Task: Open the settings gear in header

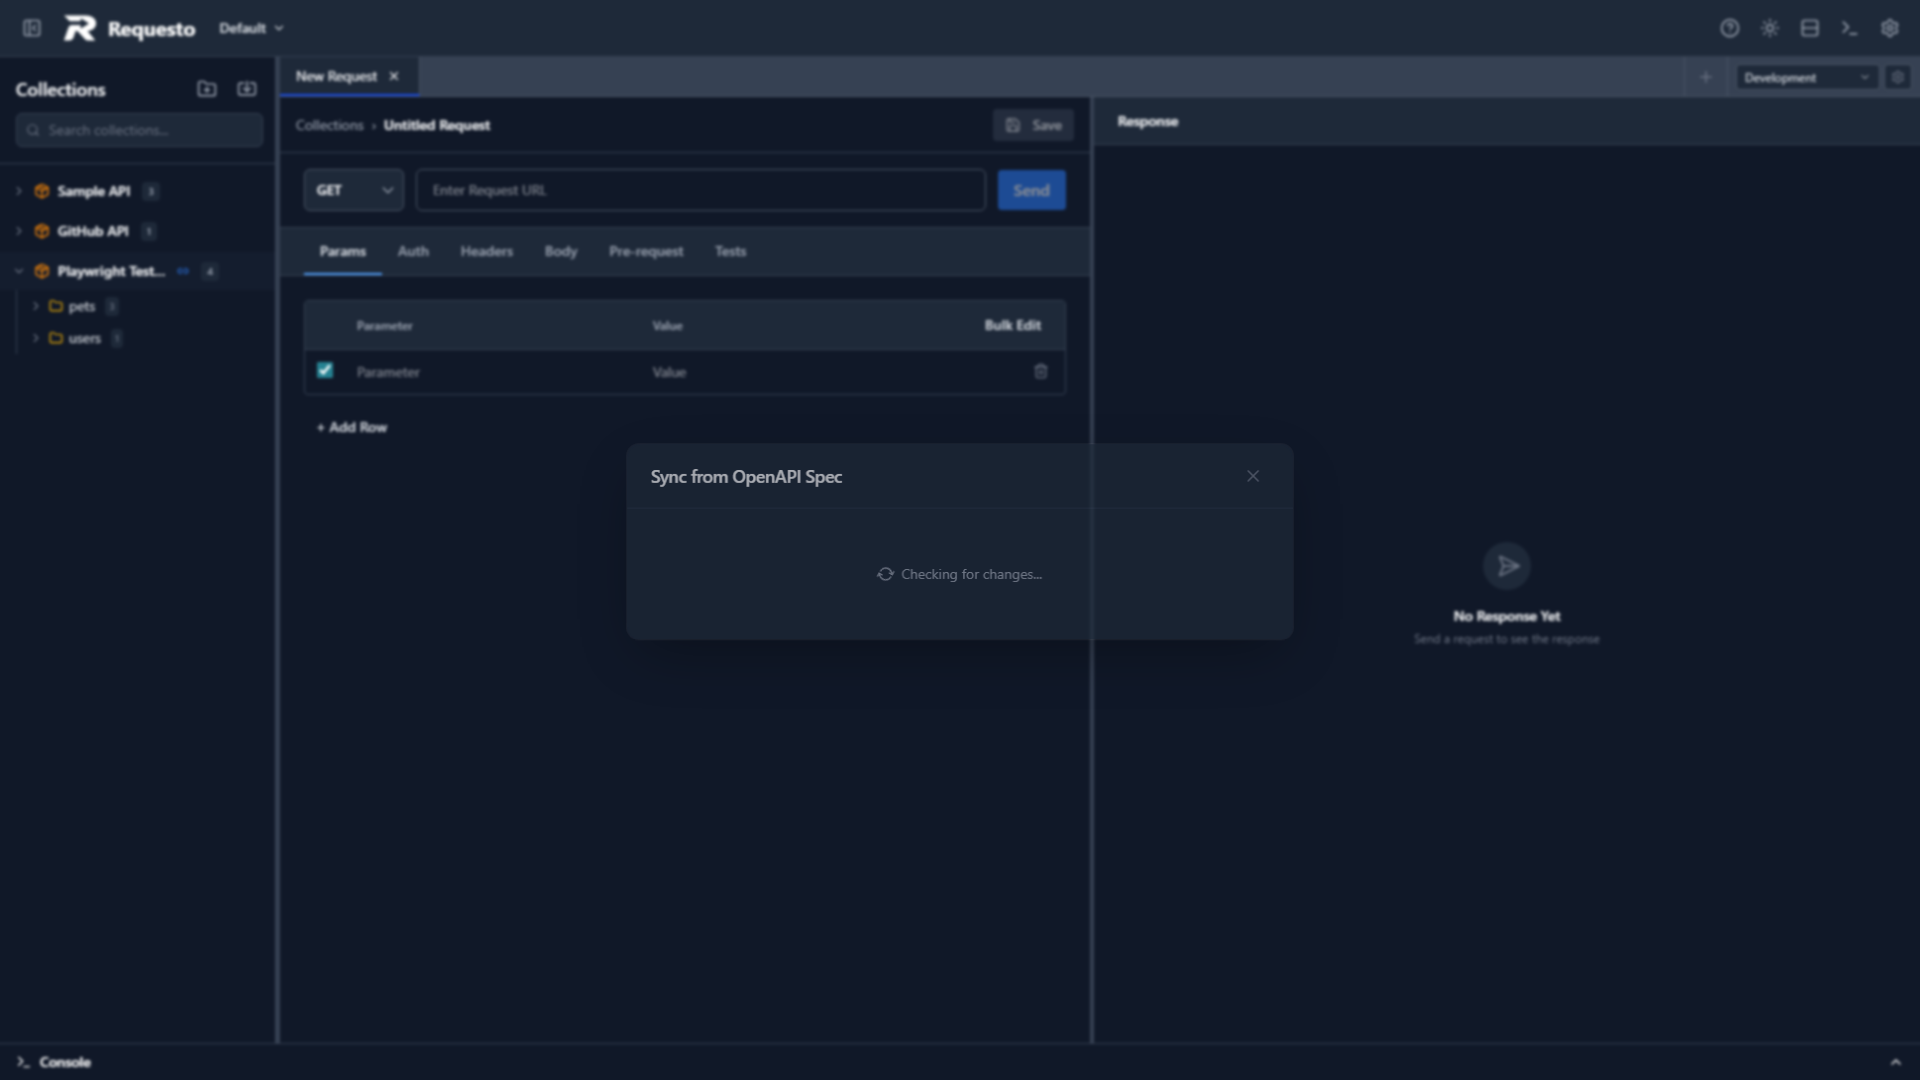Action: (1890, 28)
